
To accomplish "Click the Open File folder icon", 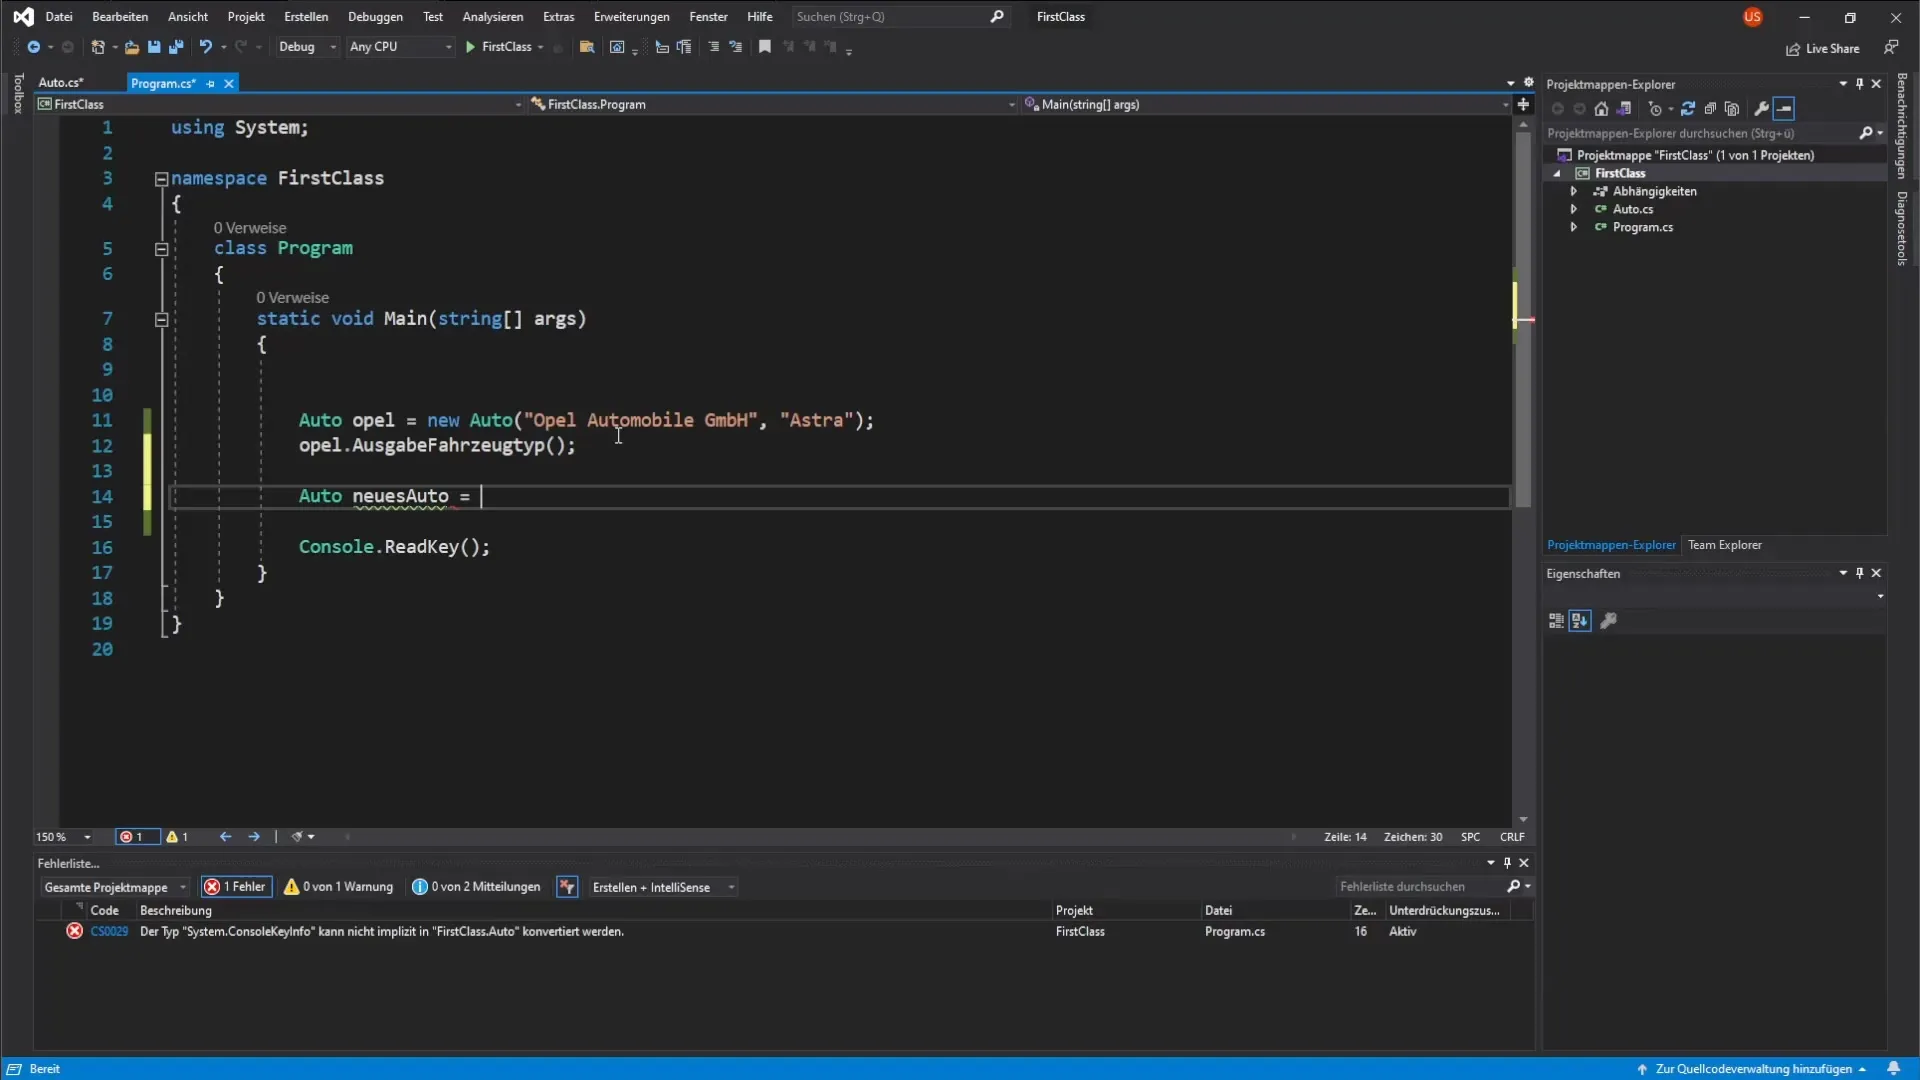I will click(x=131, y=47).
